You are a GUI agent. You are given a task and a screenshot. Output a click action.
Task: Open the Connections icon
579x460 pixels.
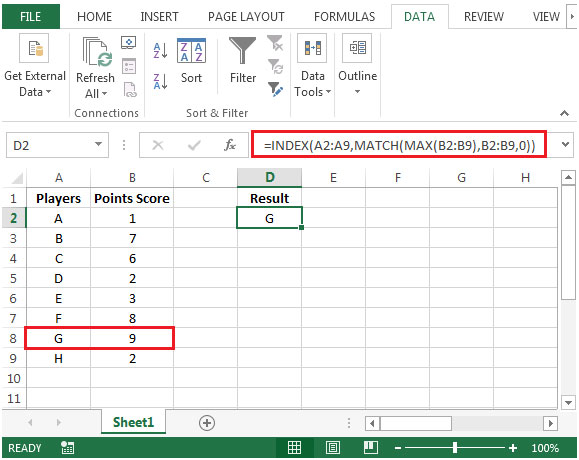click(x=129, y=43)
